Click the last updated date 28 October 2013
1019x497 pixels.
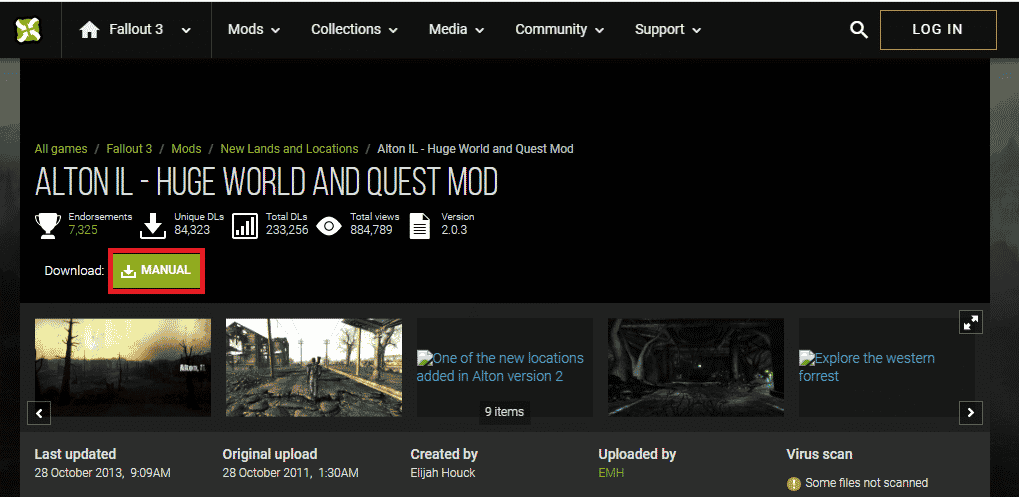[103, 473]
